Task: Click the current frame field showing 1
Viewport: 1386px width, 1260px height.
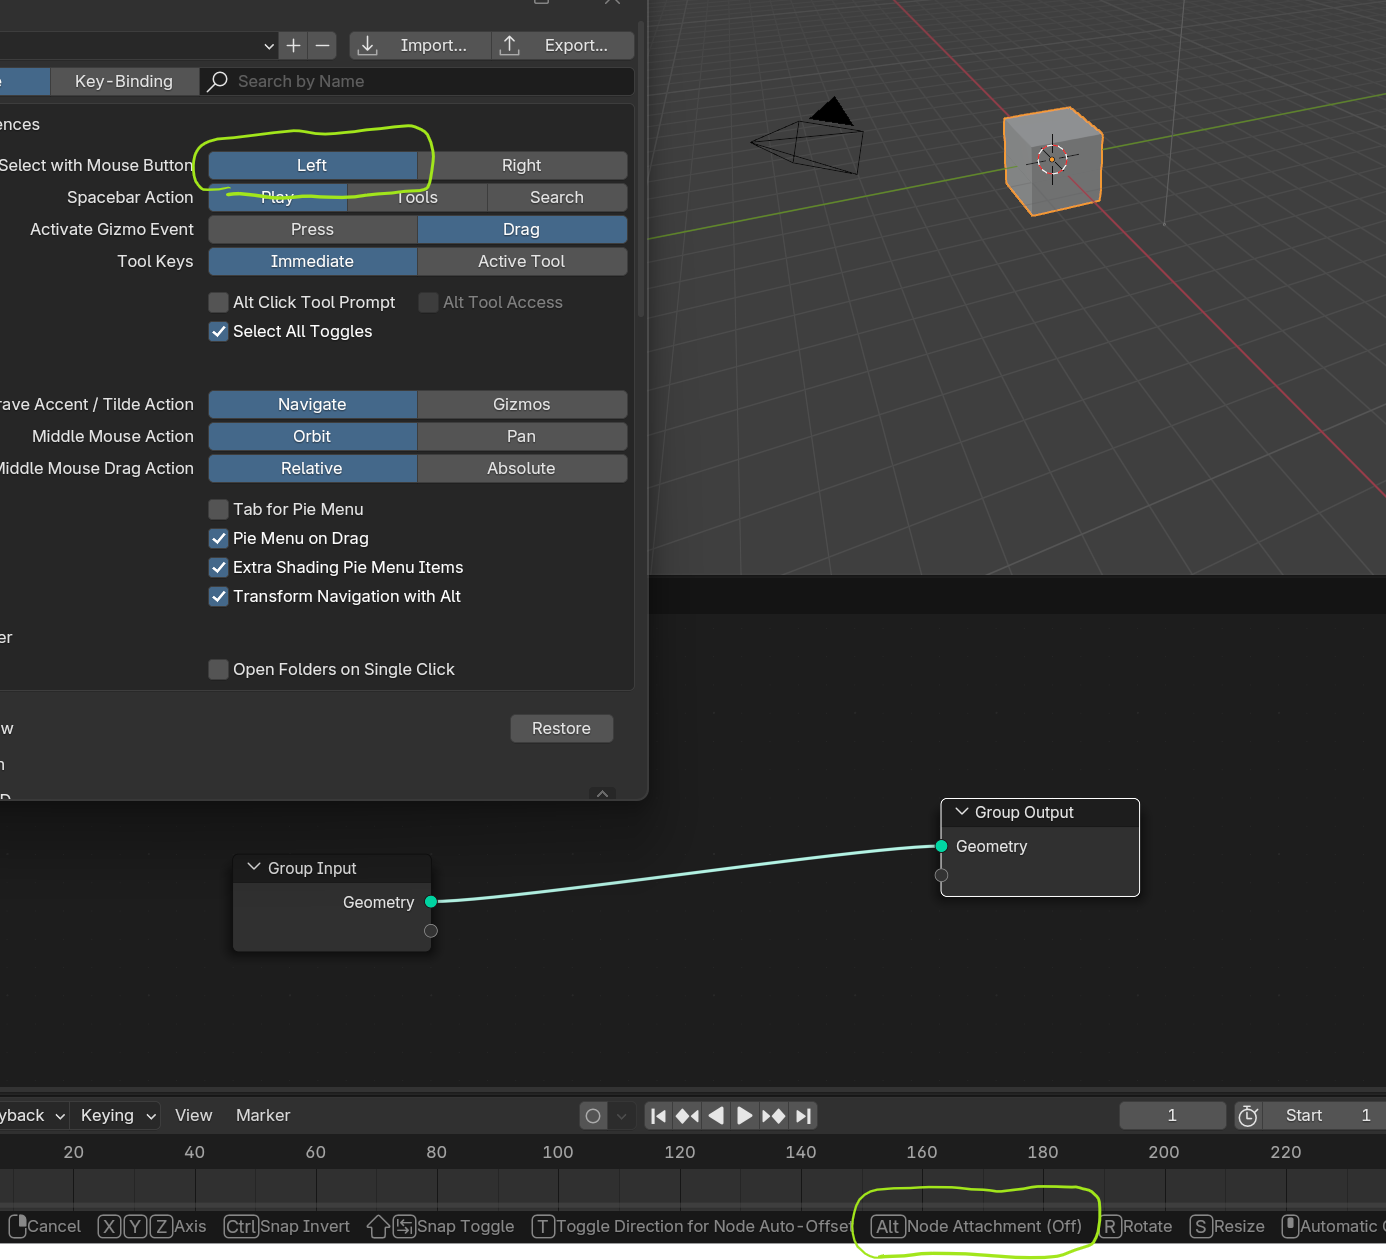Action: pyautogui.click(x=1172, y=1115)
